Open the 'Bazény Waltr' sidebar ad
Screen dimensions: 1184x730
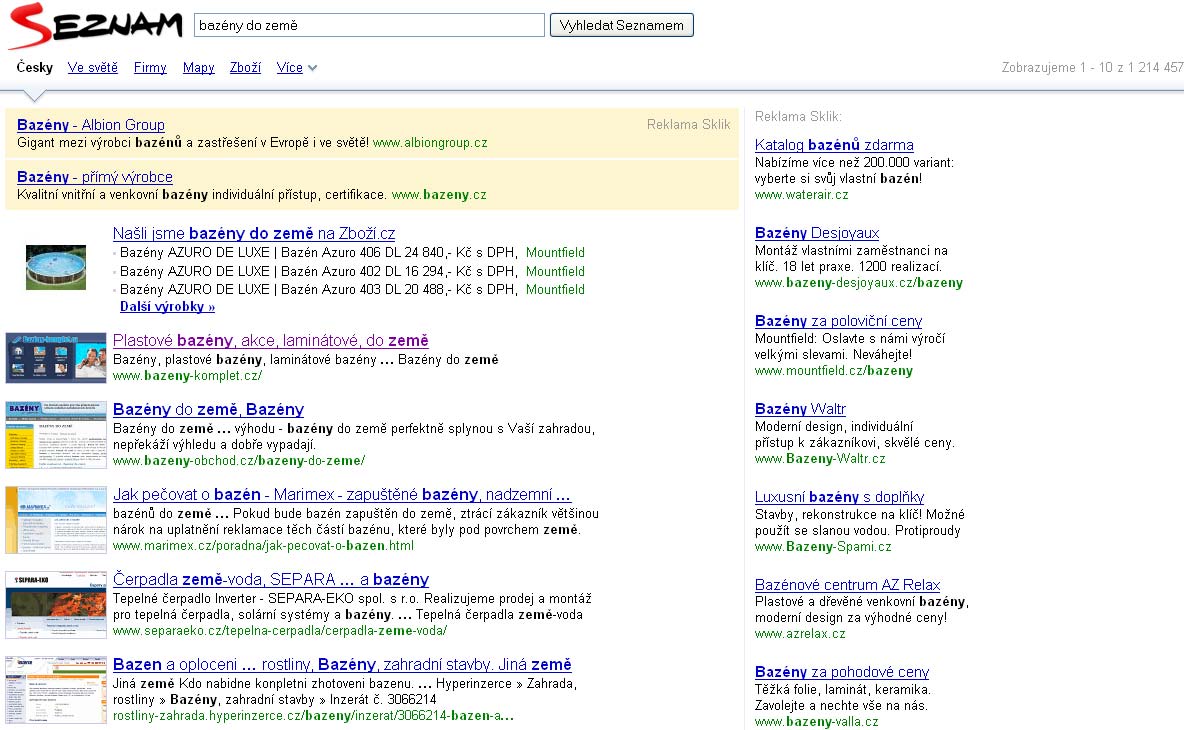click(x=800, y=409)
